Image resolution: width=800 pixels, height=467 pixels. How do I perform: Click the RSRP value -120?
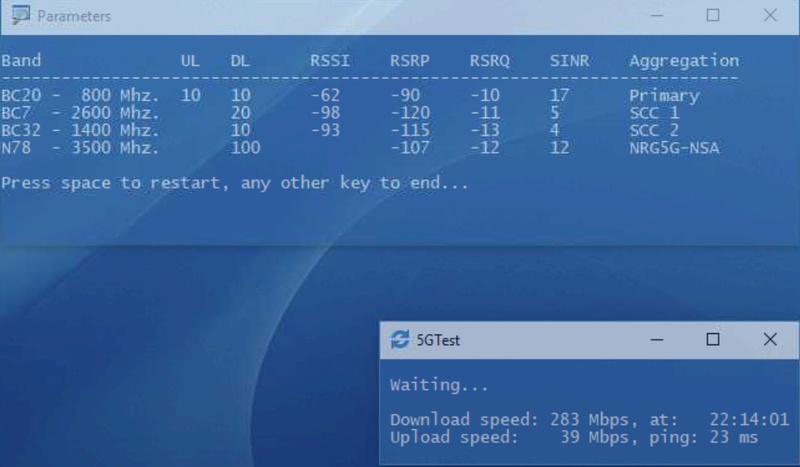point(410,113)
